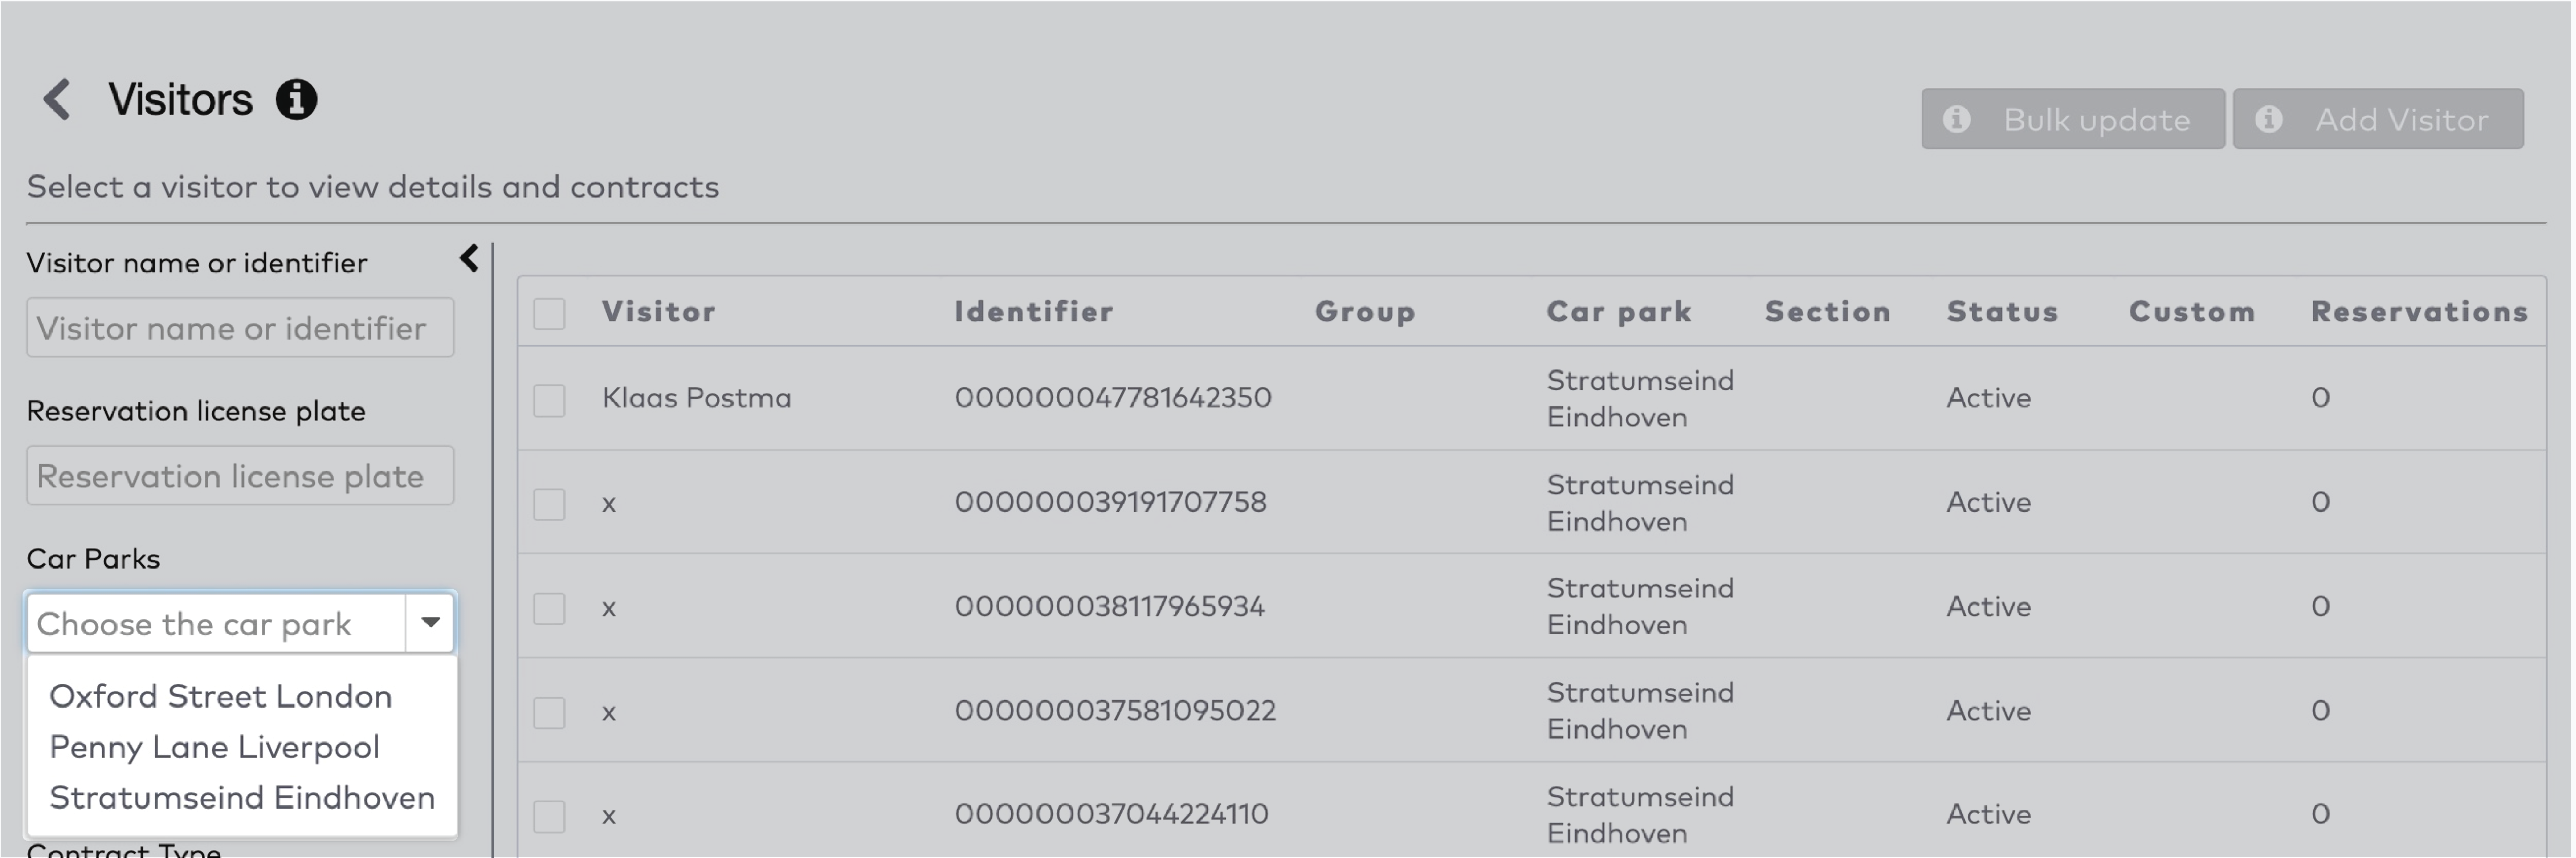Pick Stratumseind Eindhoven in the dropdown
The image size is (2576, 858).
point(242,798)
